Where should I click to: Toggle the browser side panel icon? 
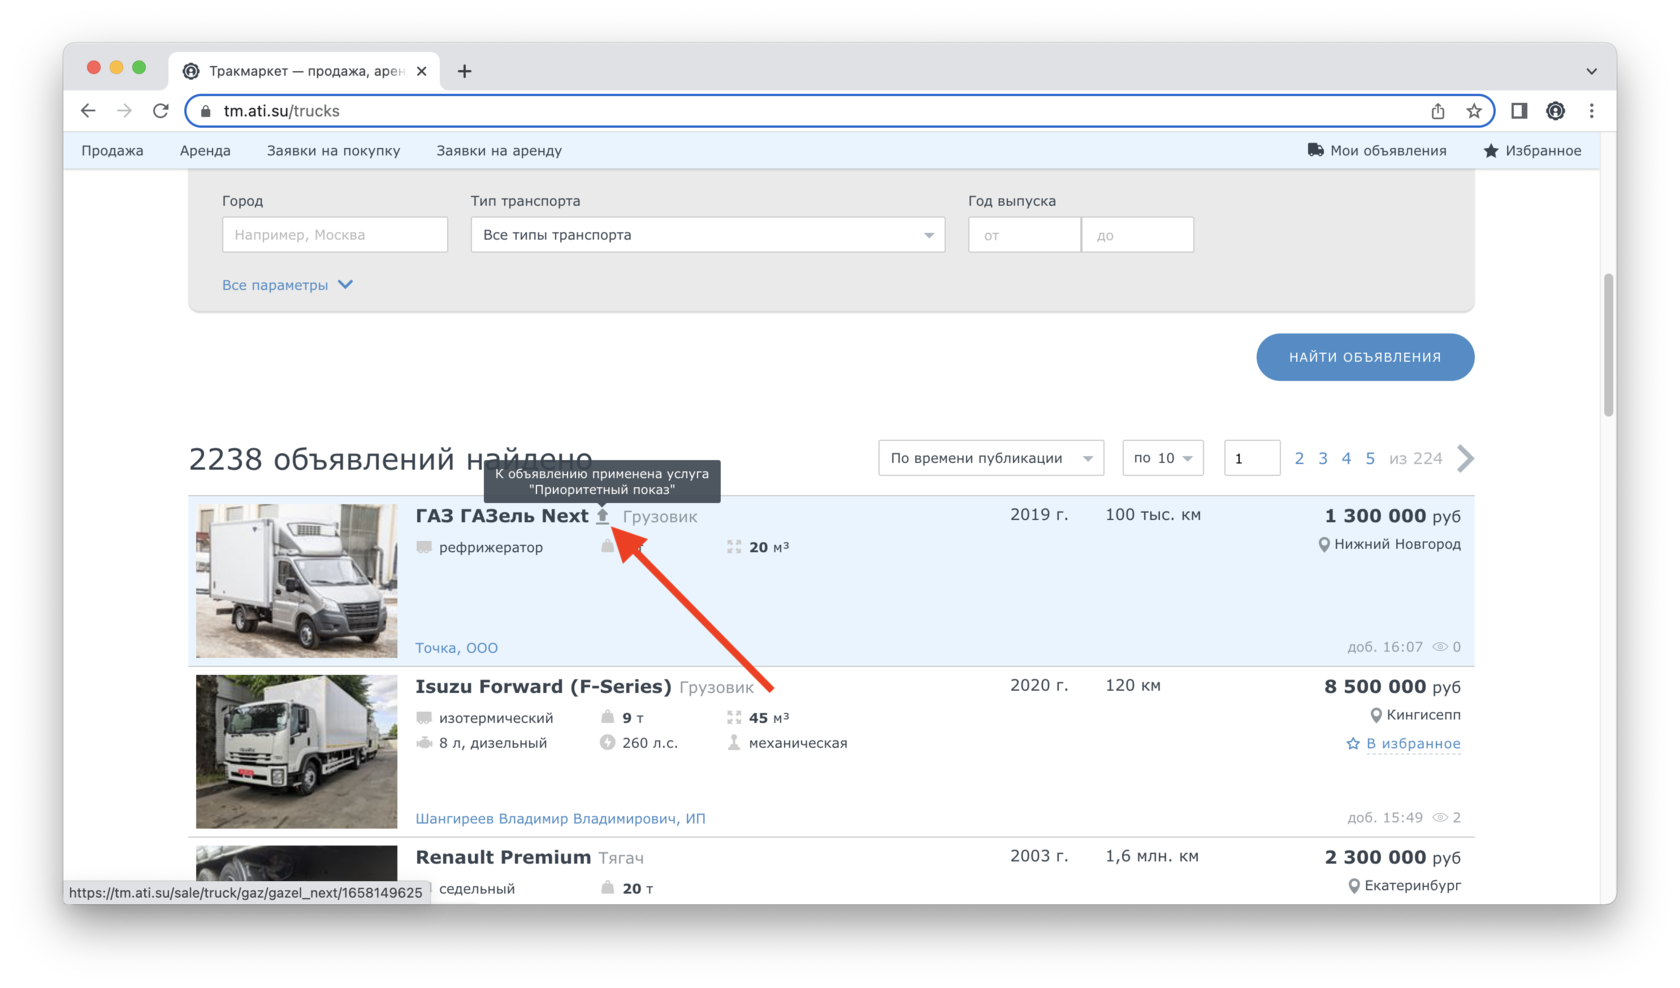[x=1519, y=111]
